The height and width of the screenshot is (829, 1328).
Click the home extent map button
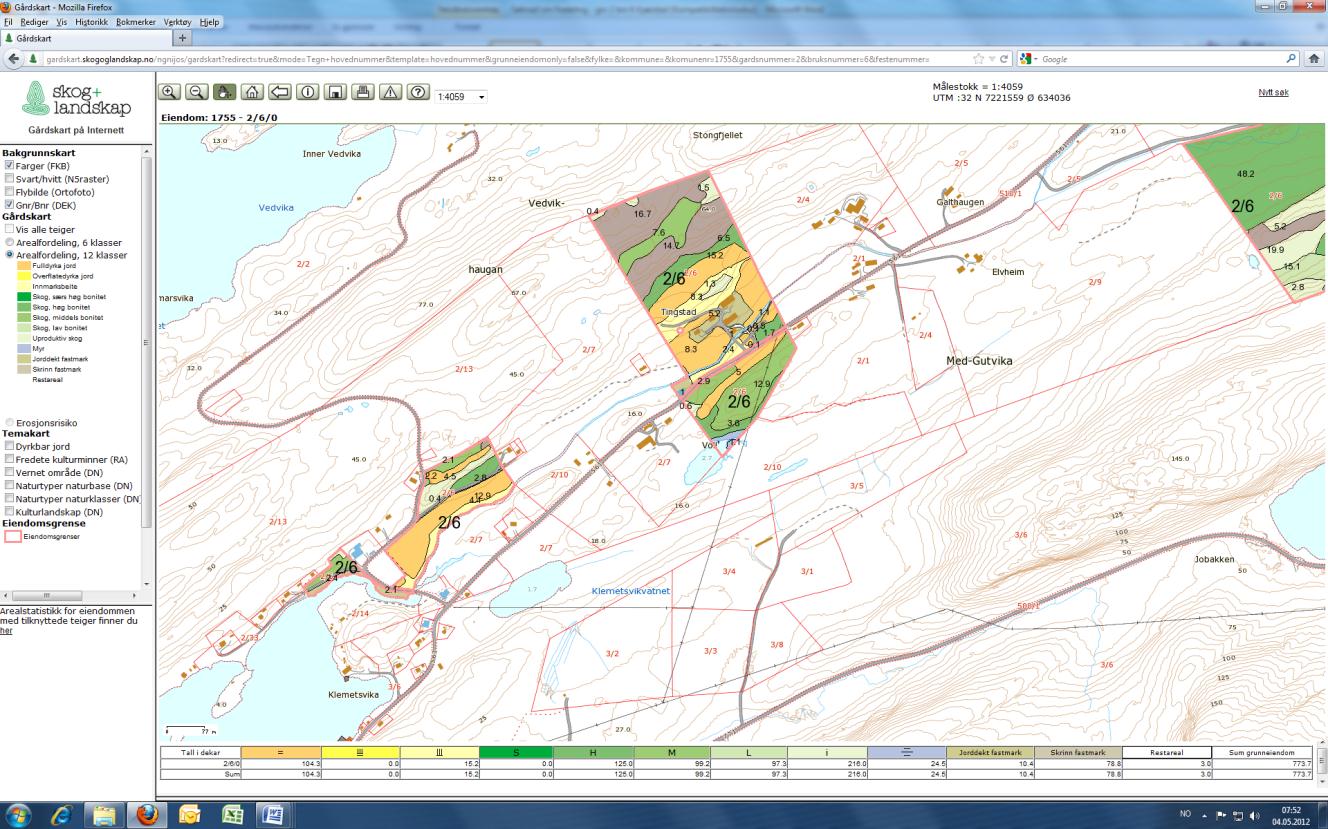[x=252, y=93]
